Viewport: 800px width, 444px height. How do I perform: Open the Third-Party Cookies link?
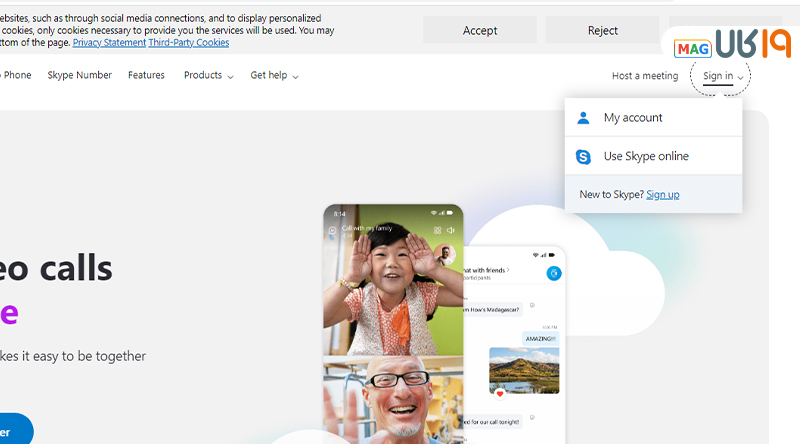(189, 42)
